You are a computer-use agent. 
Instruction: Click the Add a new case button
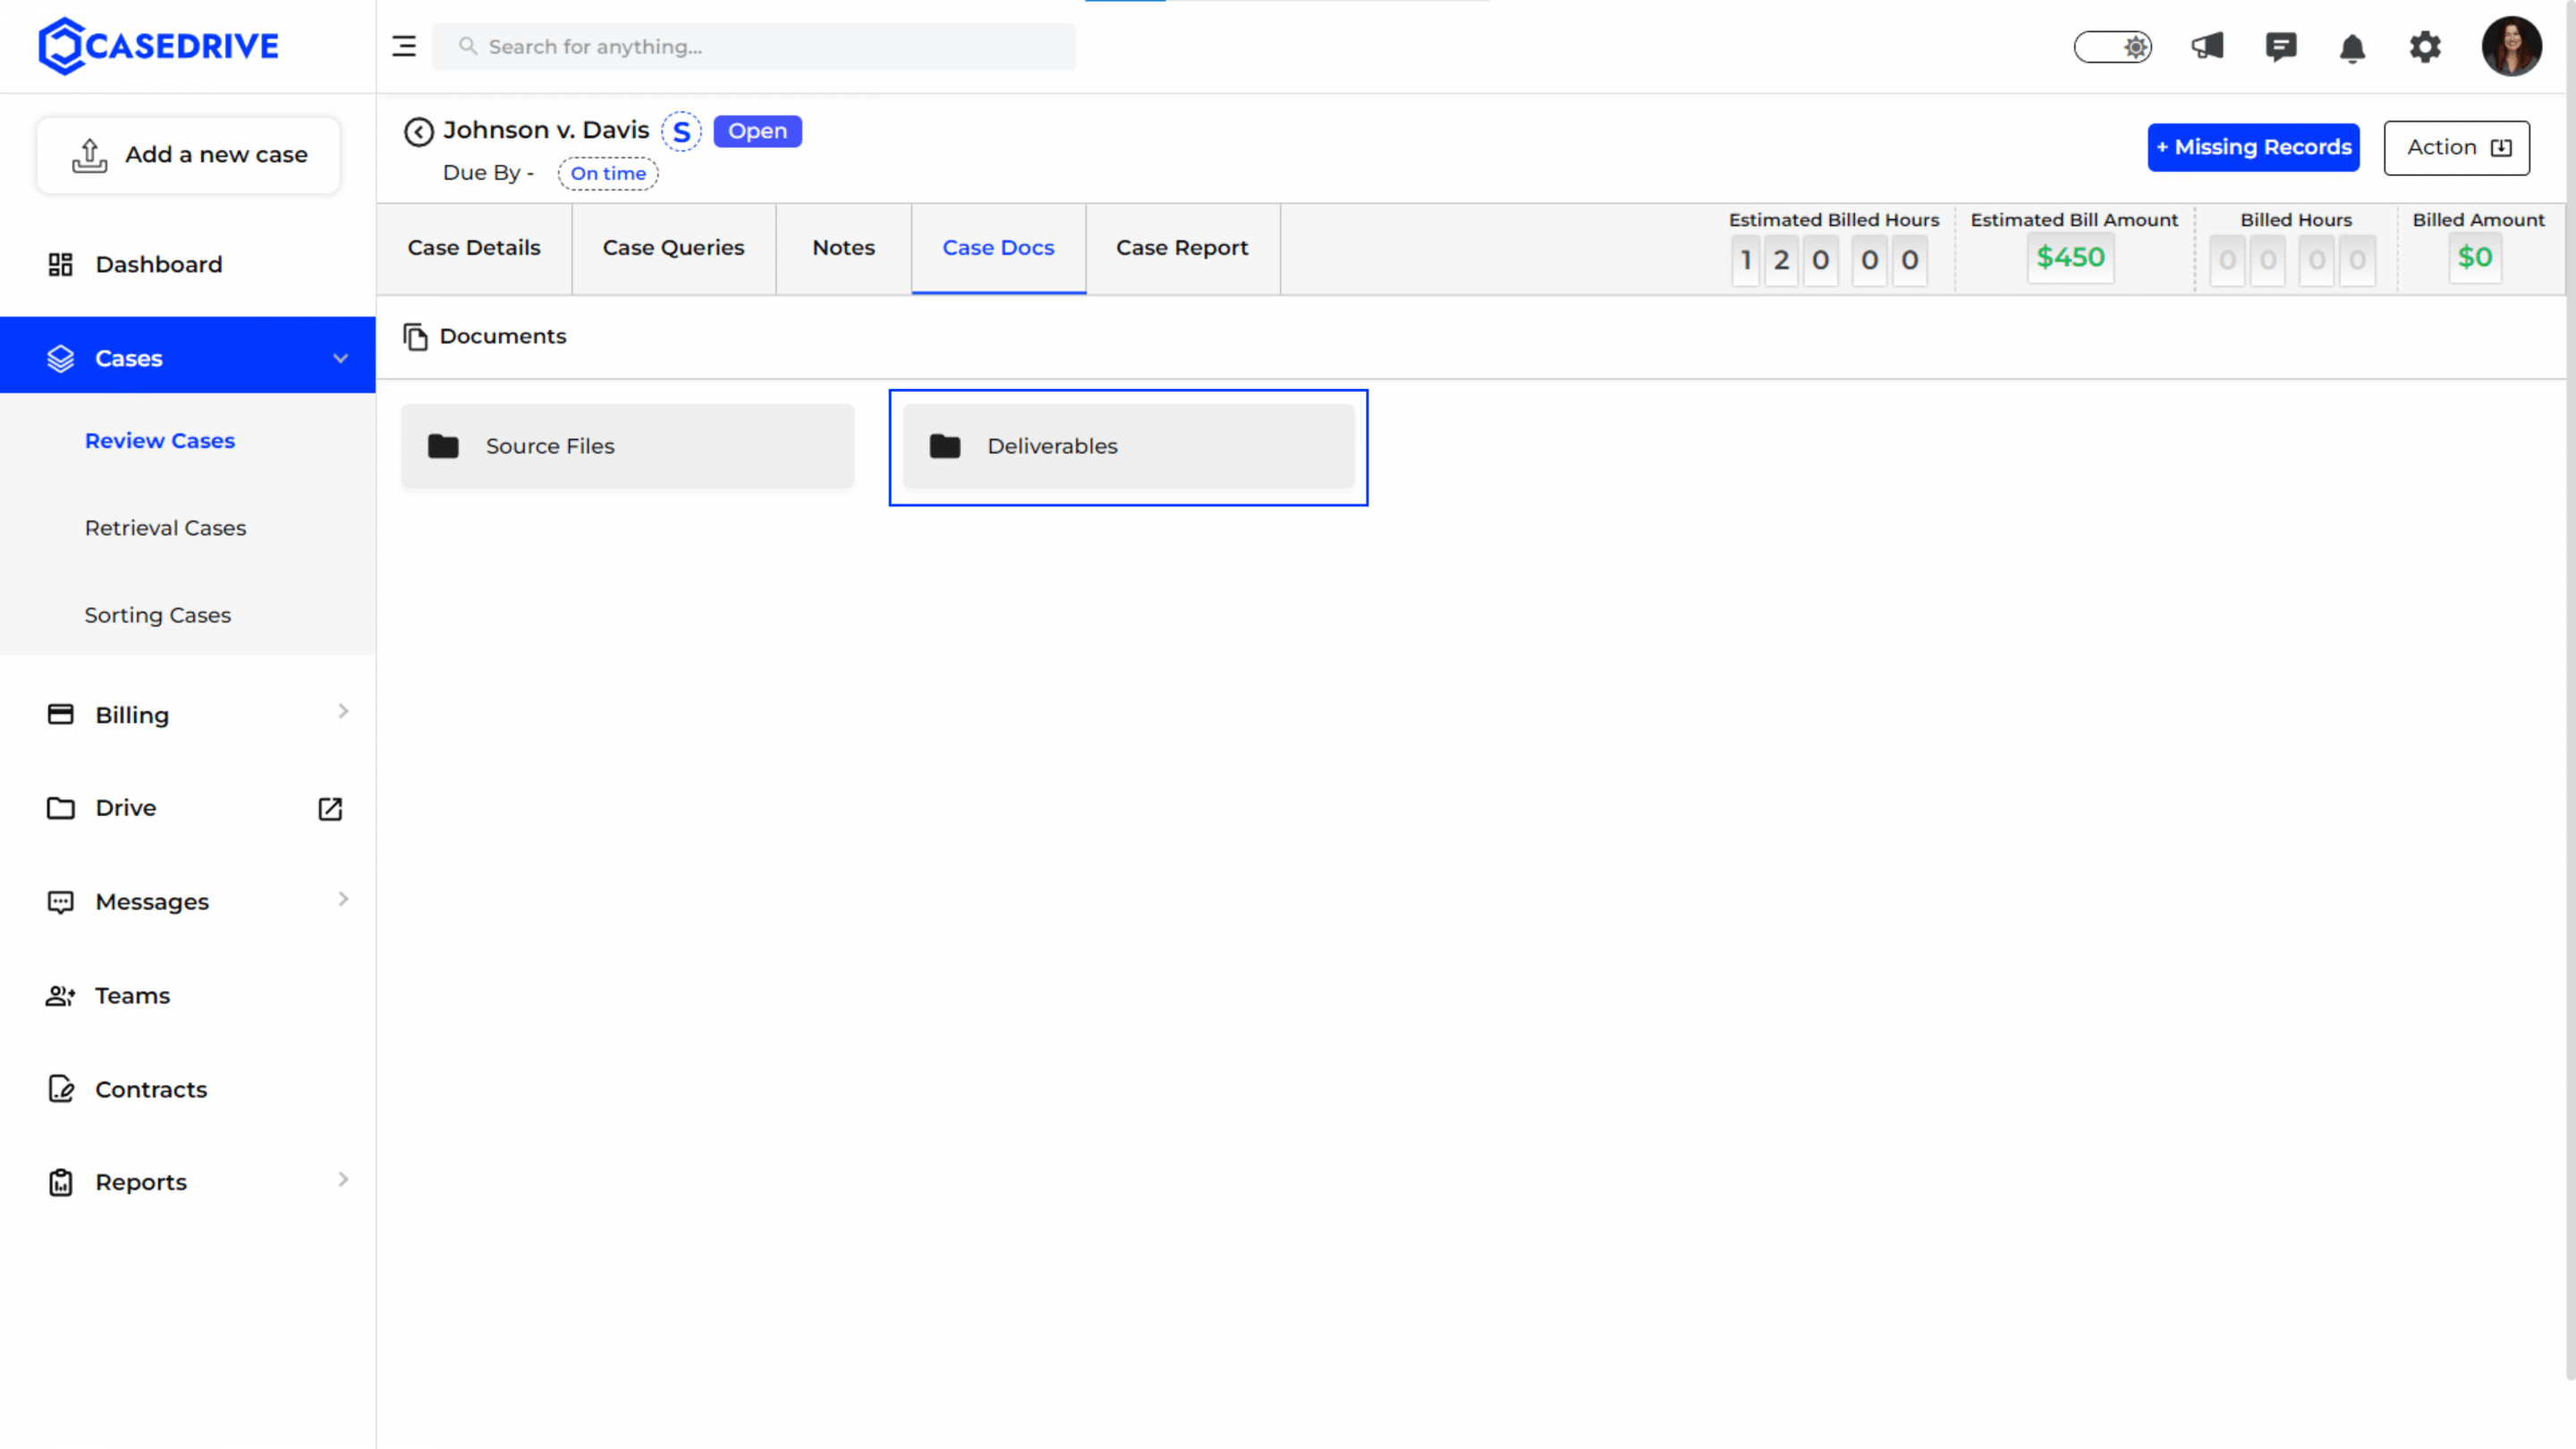pos(189,155)
